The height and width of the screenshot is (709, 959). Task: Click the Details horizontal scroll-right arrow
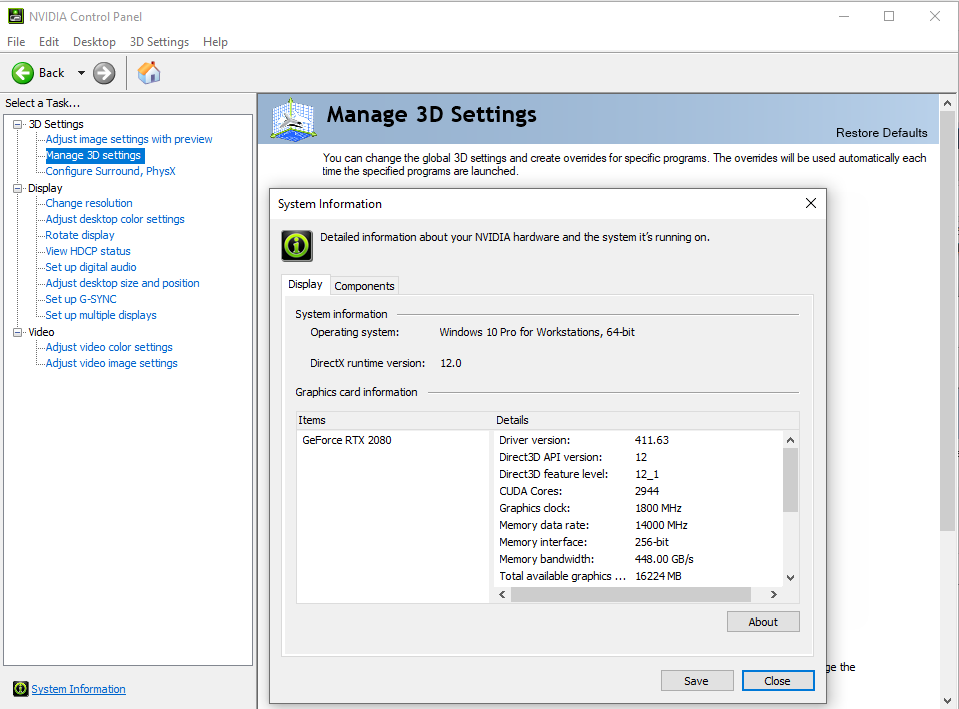[x=774, y=594]
